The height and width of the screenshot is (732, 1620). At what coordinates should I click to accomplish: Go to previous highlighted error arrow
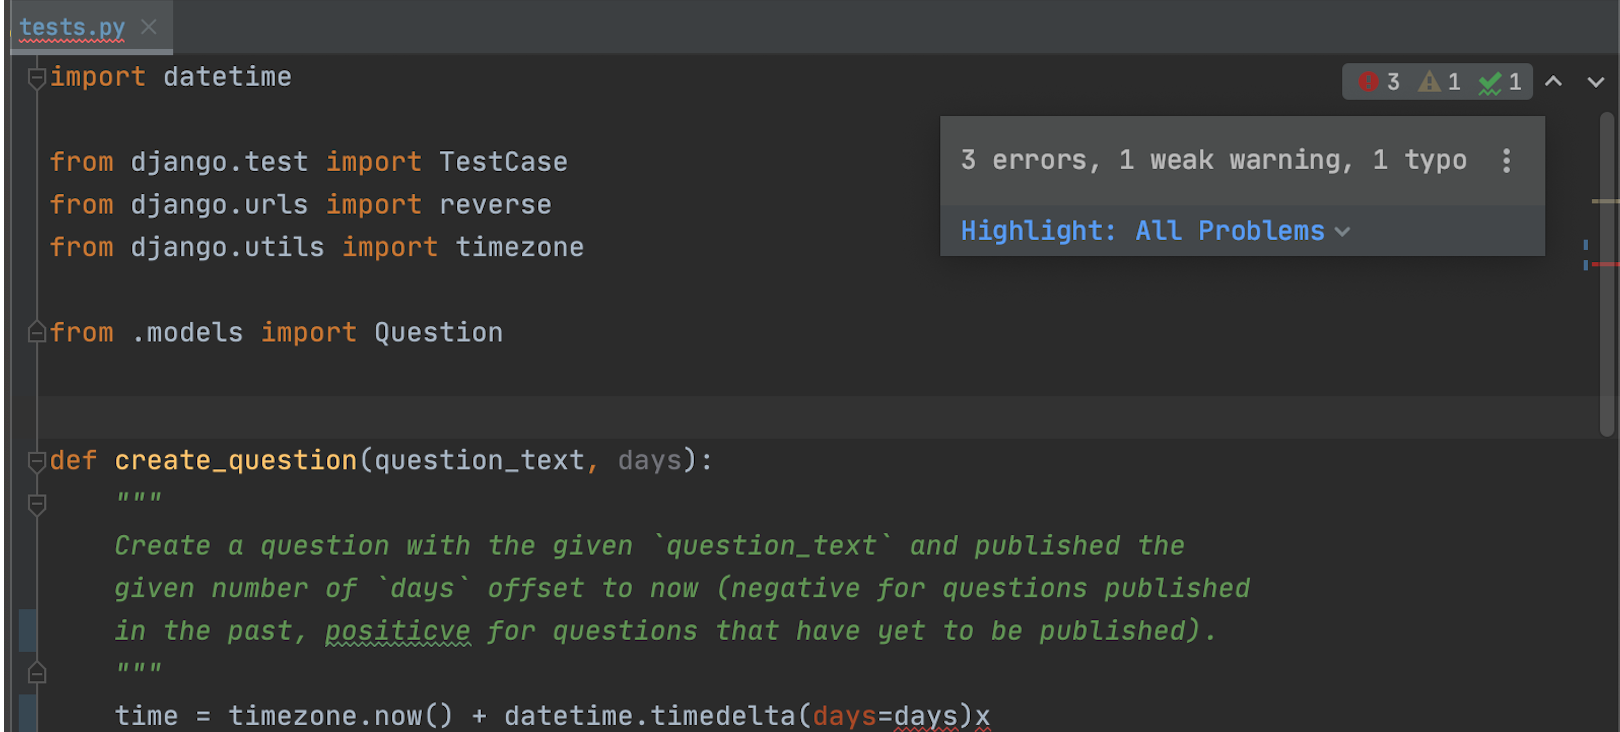pyautogui.click(x=1553, y=82)
